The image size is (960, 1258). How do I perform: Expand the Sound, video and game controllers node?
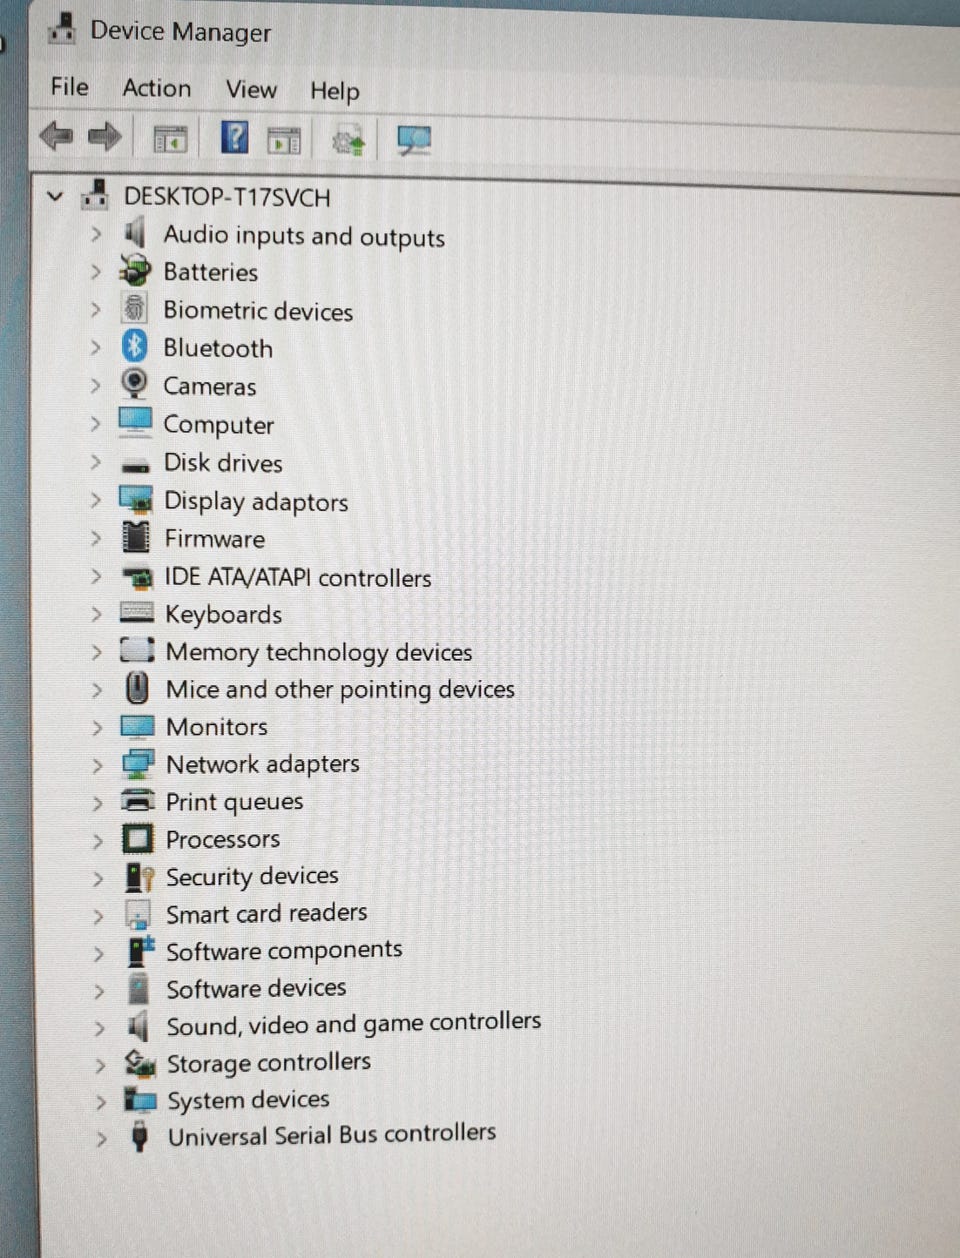tap(99, 1028)
